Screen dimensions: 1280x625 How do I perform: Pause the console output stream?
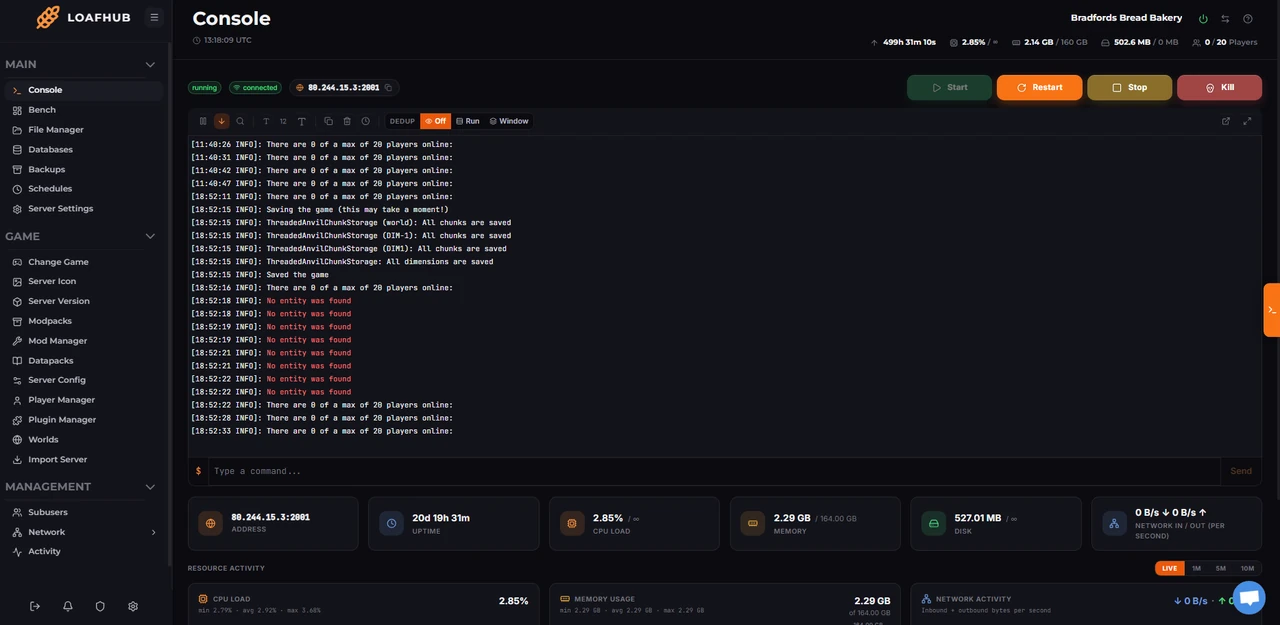tap(203, 121)
